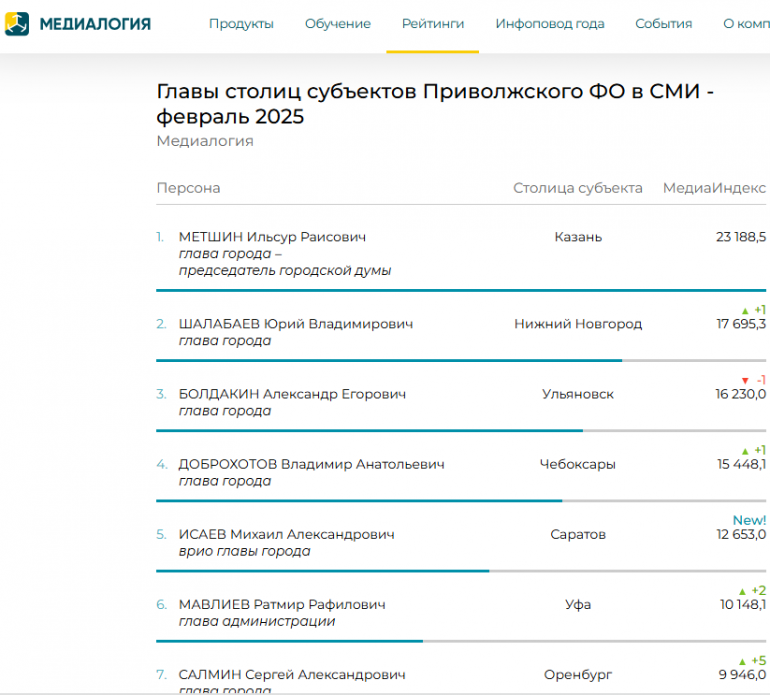The width and height of the screenshot is (770, 695).
Task: Click the МедиаИндекс column header
Action: click(714, 188)
